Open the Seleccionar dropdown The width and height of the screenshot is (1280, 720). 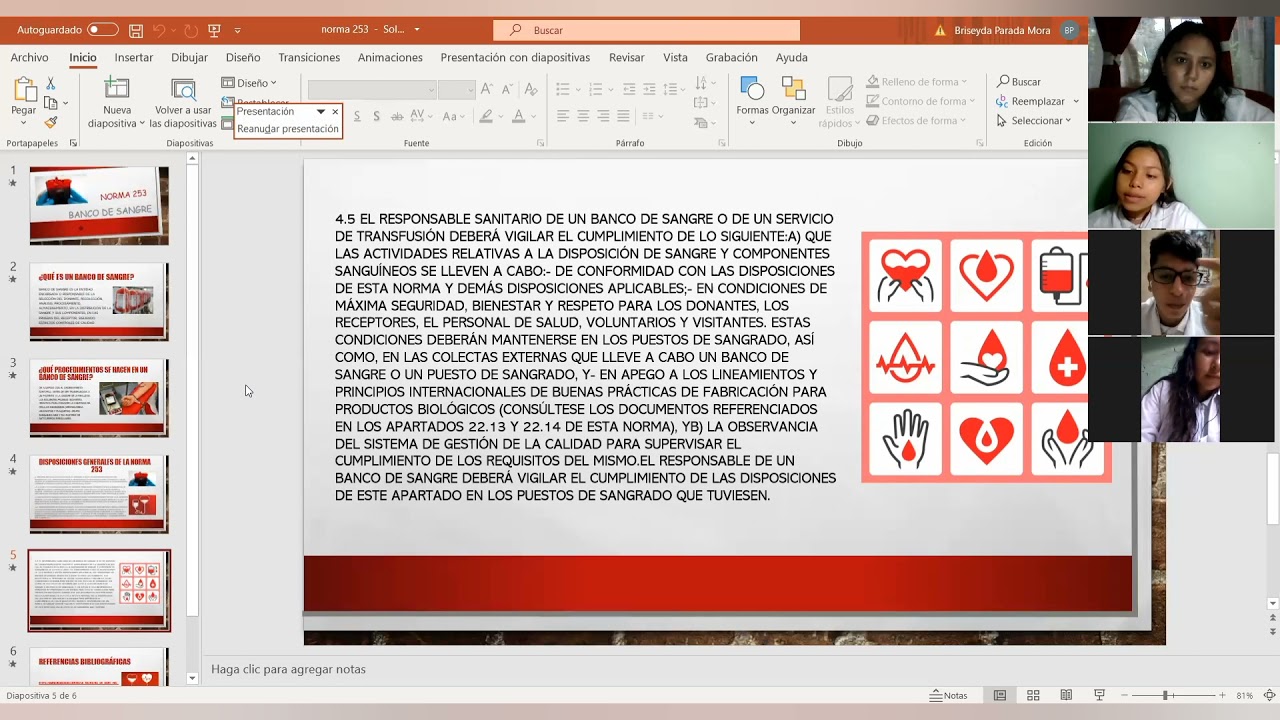(1034, 121)
